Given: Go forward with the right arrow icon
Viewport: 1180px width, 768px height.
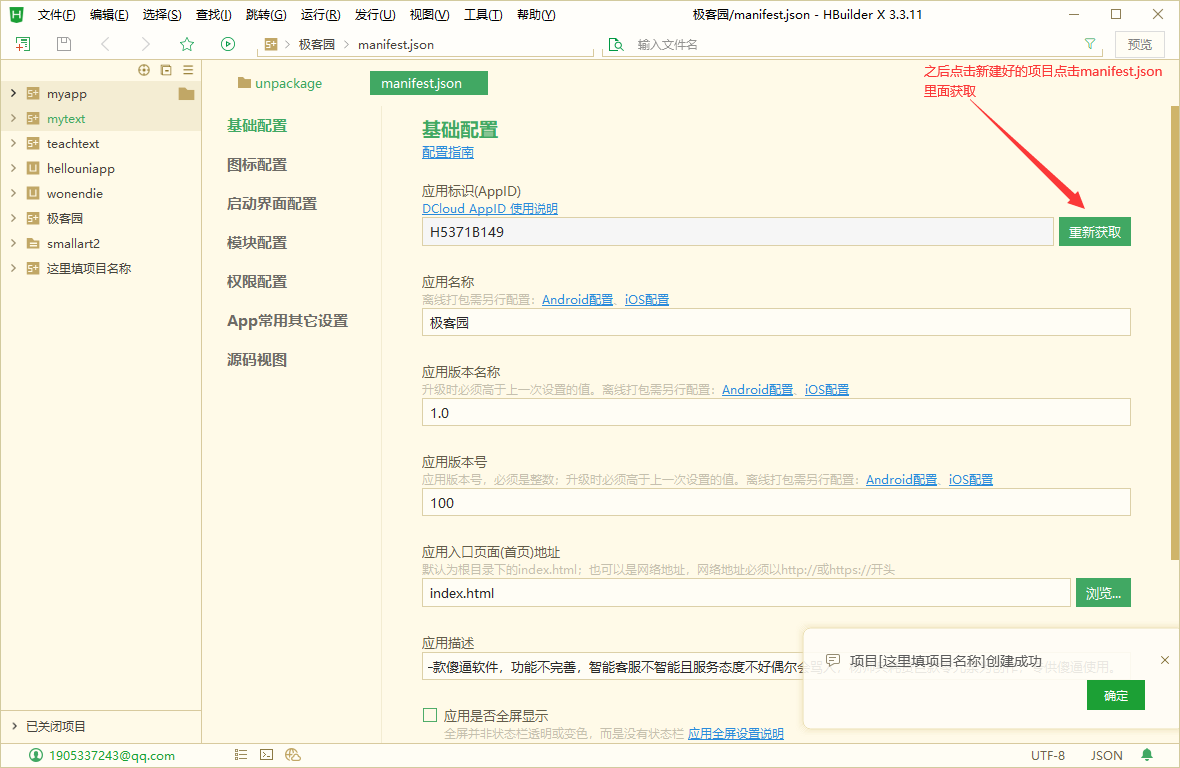Looking at the screenshot, I should click(x=145, y=44).
